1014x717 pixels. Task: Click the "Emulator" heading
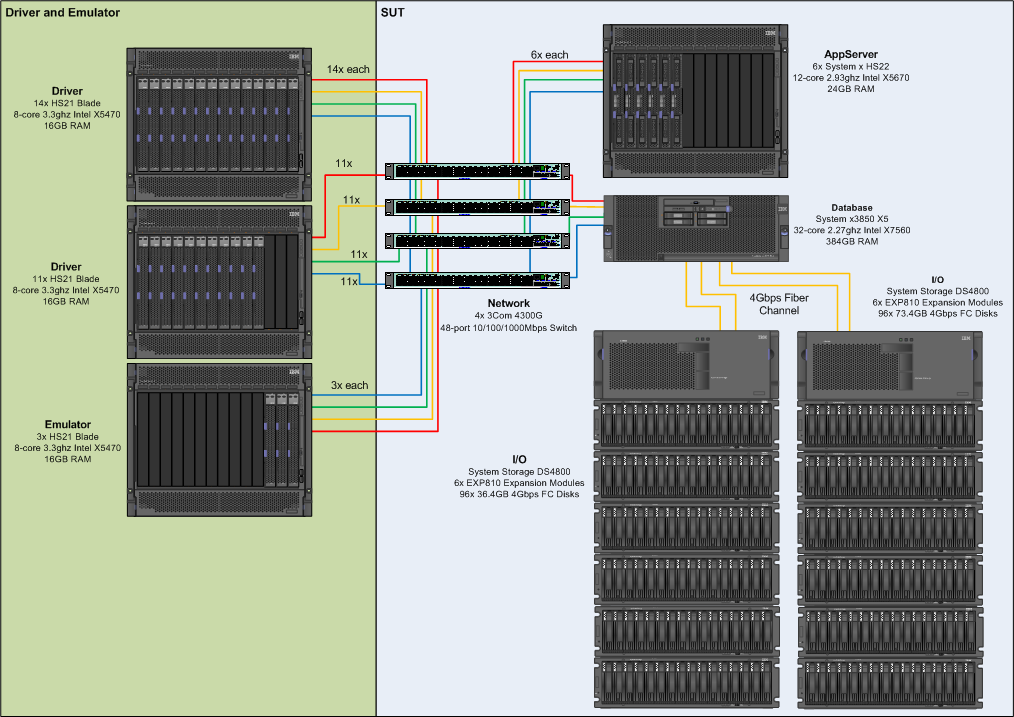(68, 424)
